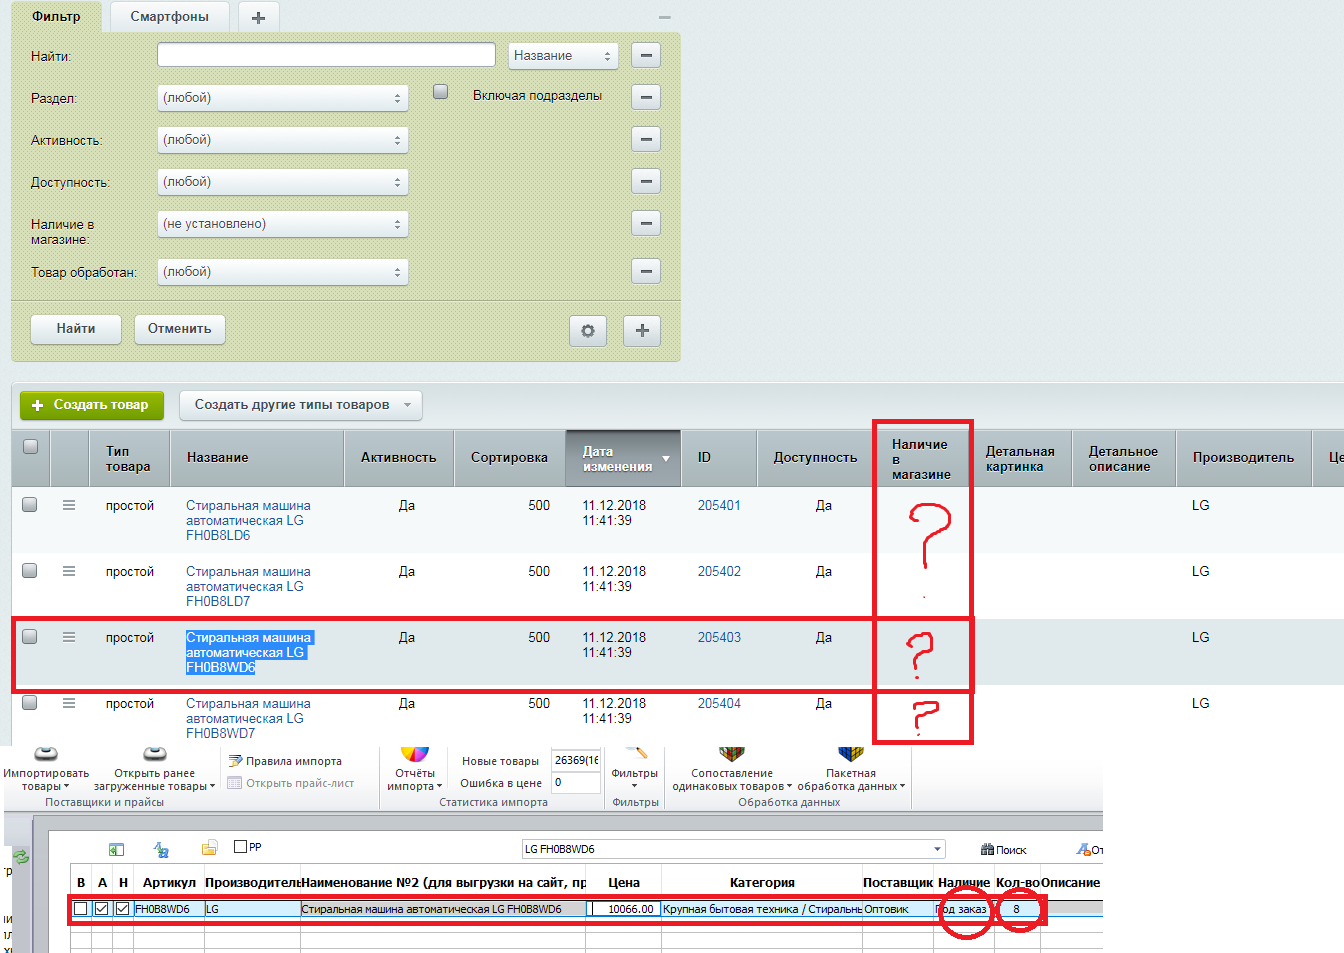The height and width of the screenshot is (953, 1344).
Task: Open the filter settings gear button
Action: [x=587, y=331]
